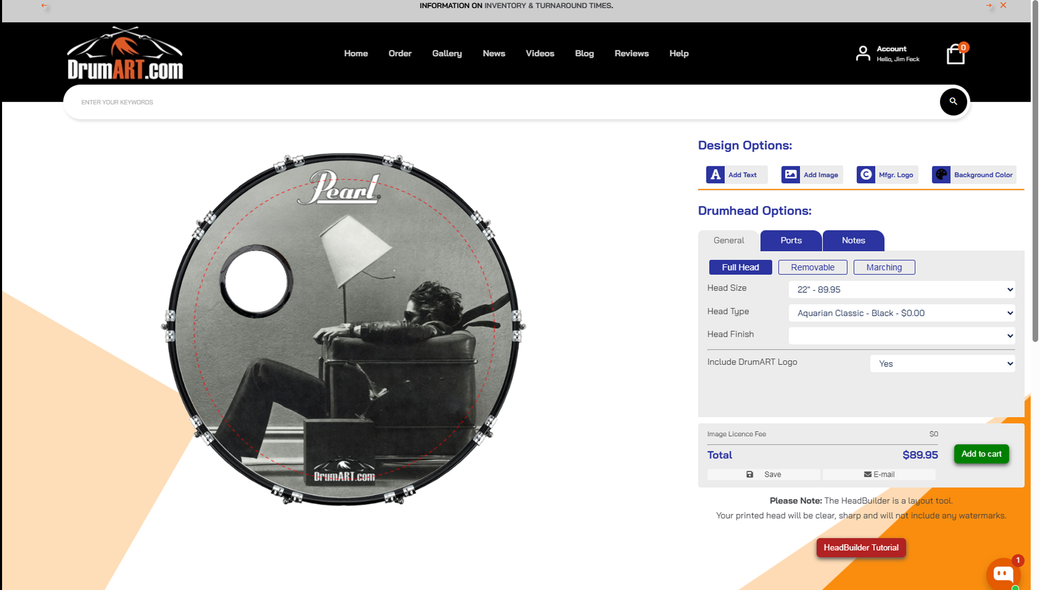Go to the DrumART.com logo homepage
1040x590 pixels.
[x=125, y=55]
